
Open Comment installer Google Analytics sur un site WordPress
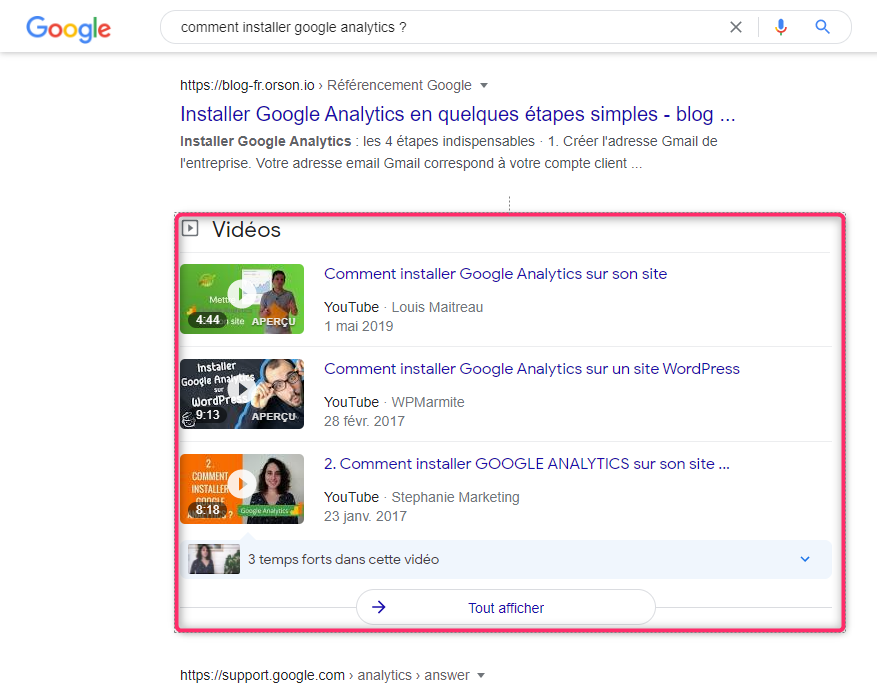pyautogui.click(x=532, y=369)
